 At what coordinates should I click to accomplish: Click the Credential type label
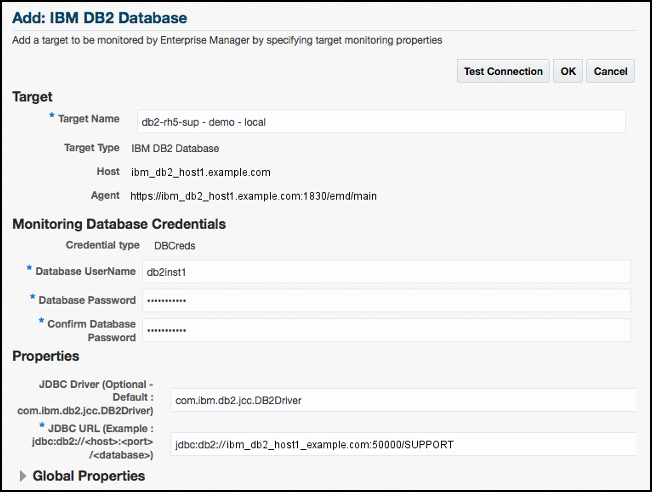tap(103, 245)
